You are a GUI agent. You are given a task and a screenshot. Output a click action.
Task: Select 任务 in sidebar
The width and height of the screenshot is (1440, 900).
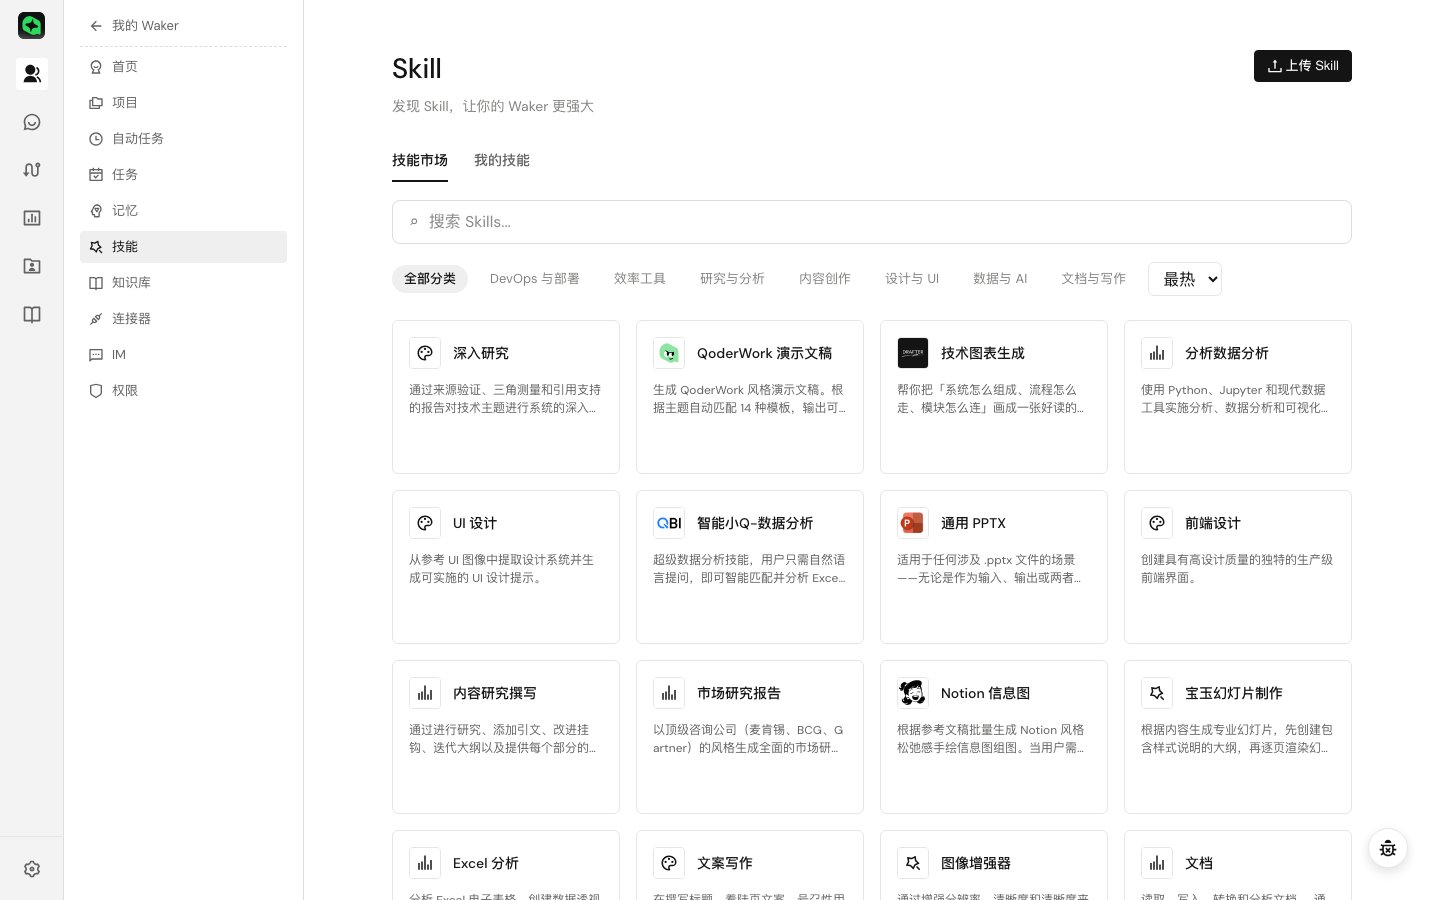pyautogui.click(x=183, y=175)
